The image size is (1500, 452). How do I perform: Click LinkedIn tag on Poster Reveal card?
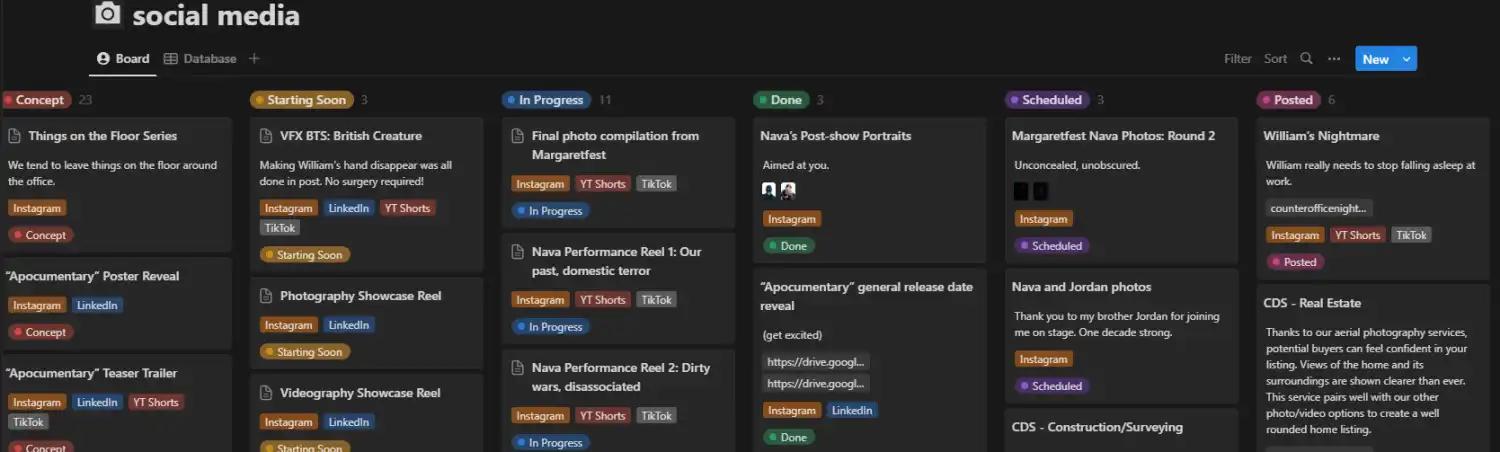point(97,305)
